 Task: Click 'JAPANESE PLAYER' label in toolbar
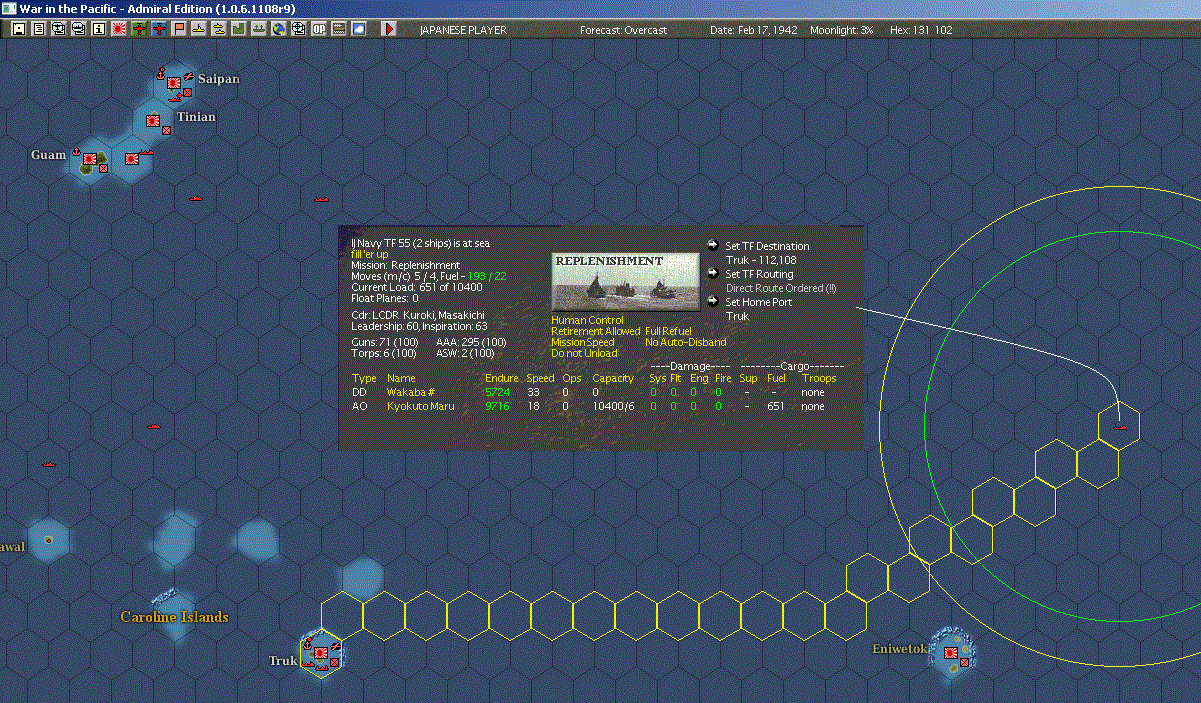(462, 30)
